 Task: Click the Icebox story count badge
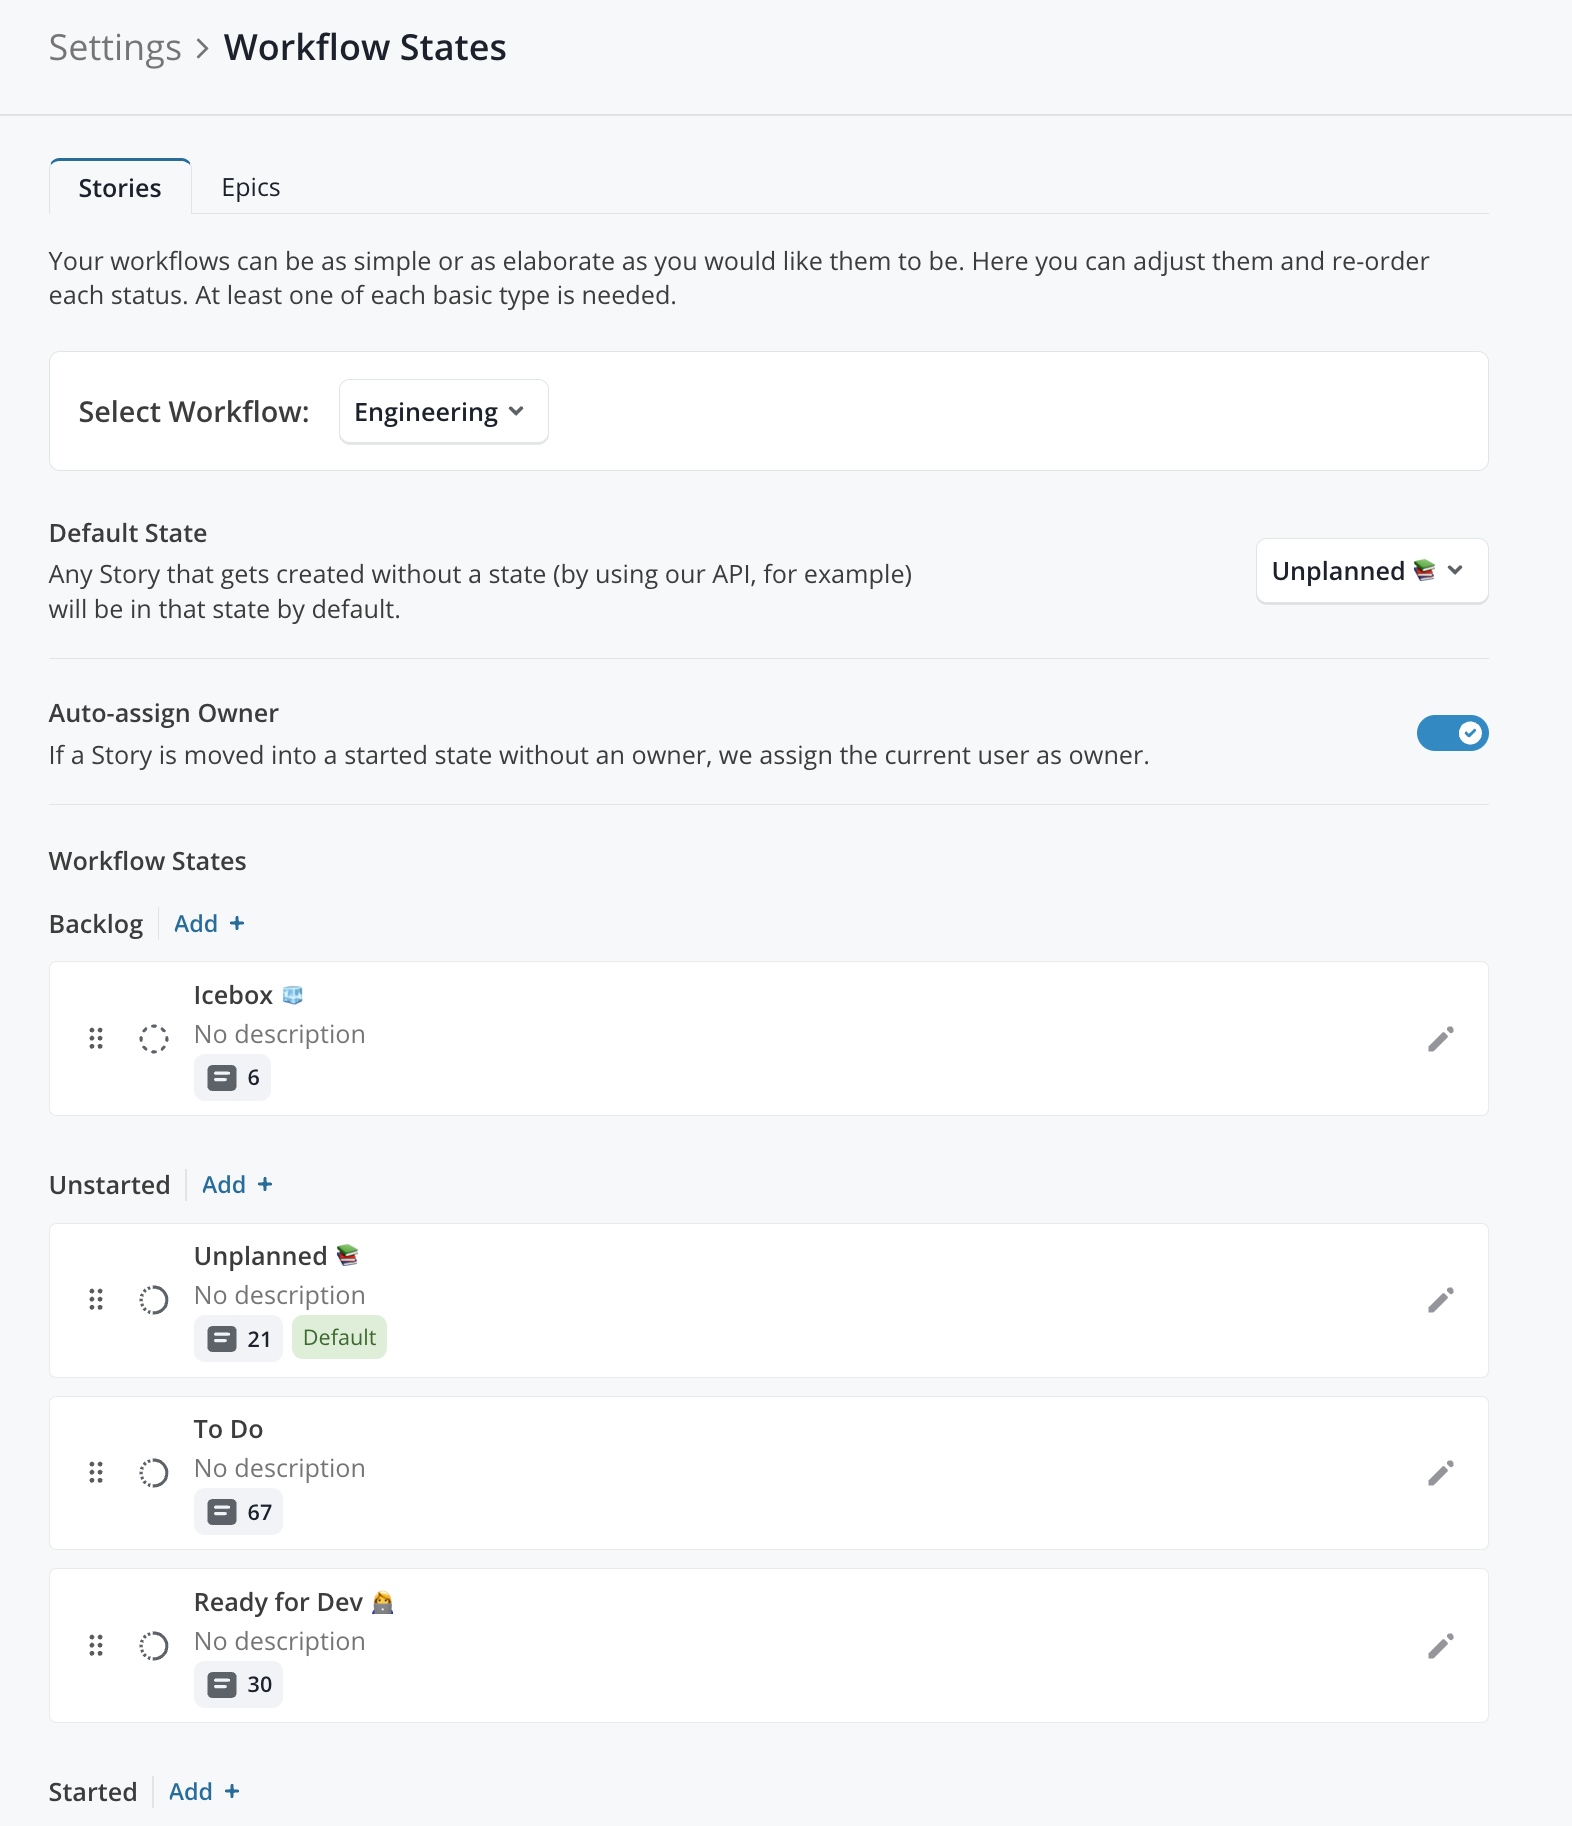[232, 1078]
